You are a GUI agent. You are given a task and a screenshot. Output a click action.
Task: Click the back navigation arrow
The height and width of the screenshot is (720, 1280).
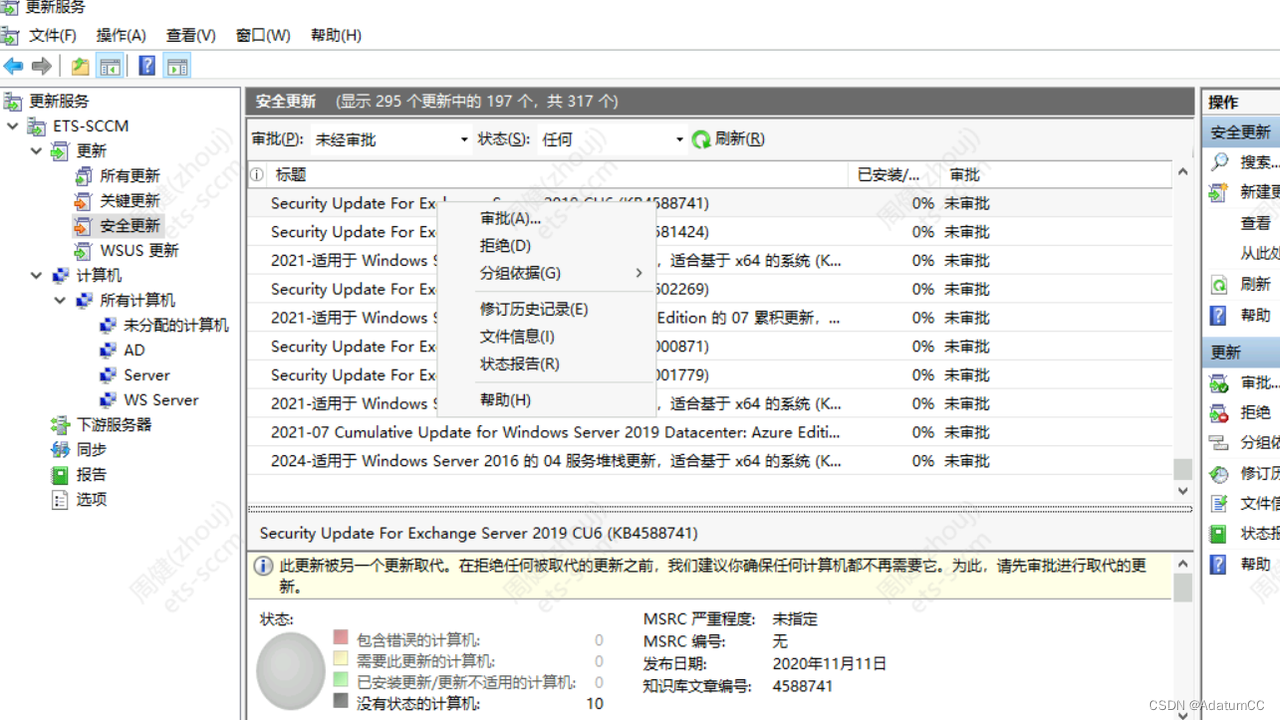tap(13, 66)
